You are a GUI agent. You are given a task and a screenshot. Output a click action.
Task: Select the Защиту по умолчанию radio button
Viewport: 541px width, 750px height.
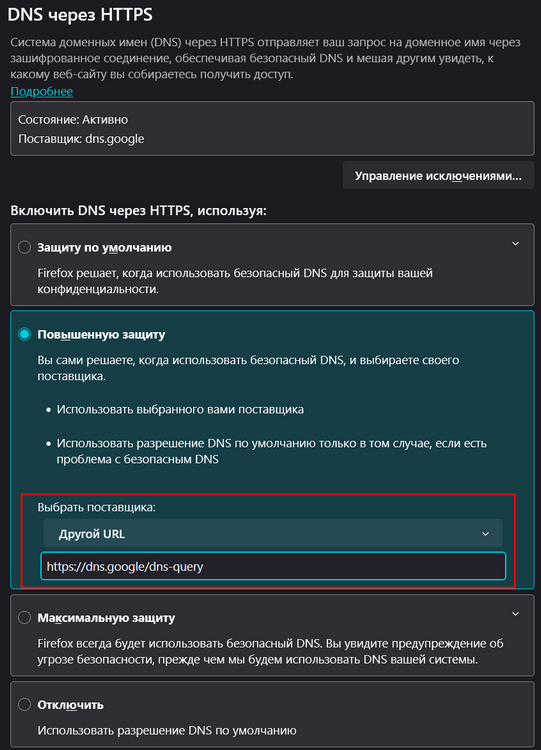pyautogui.click(x=24, y=247)
